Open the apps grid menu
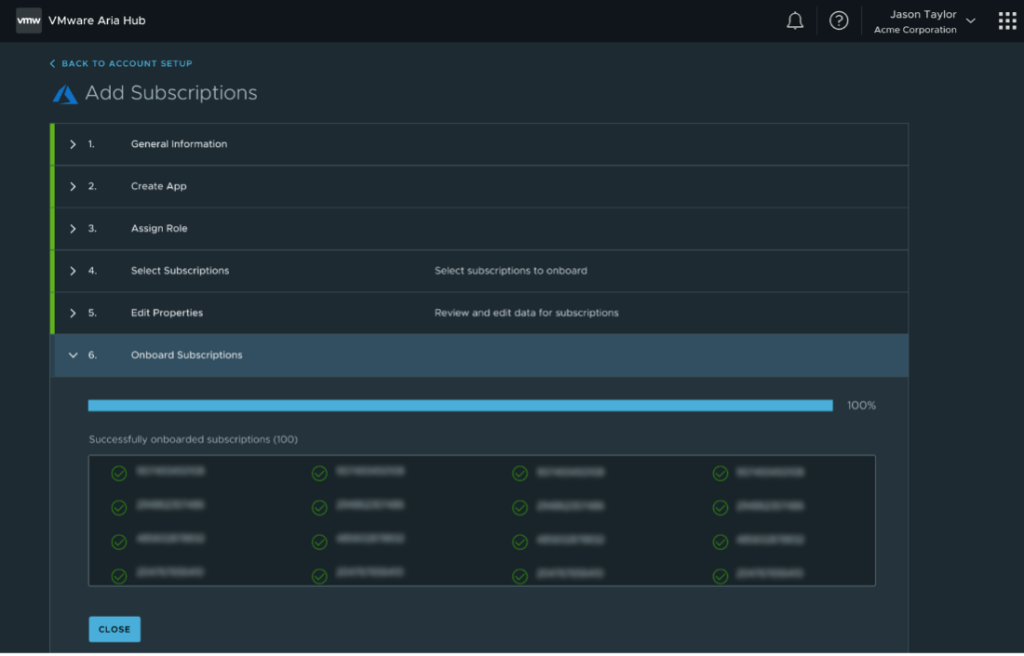 pyautogui.click(x=1007, y=21)
